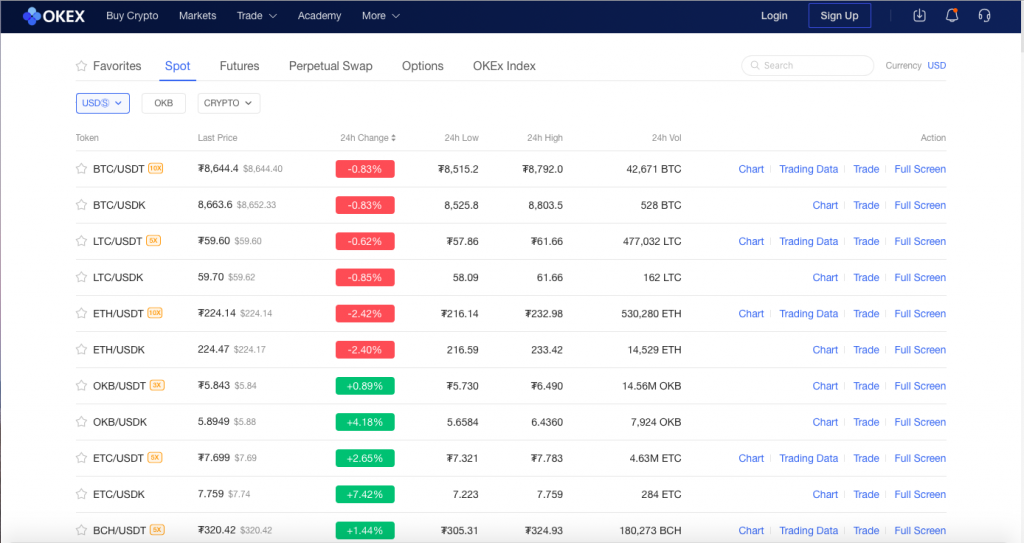
Task: Click the +7.42% change badge for ETC/USDK
Action: [365, 495]
